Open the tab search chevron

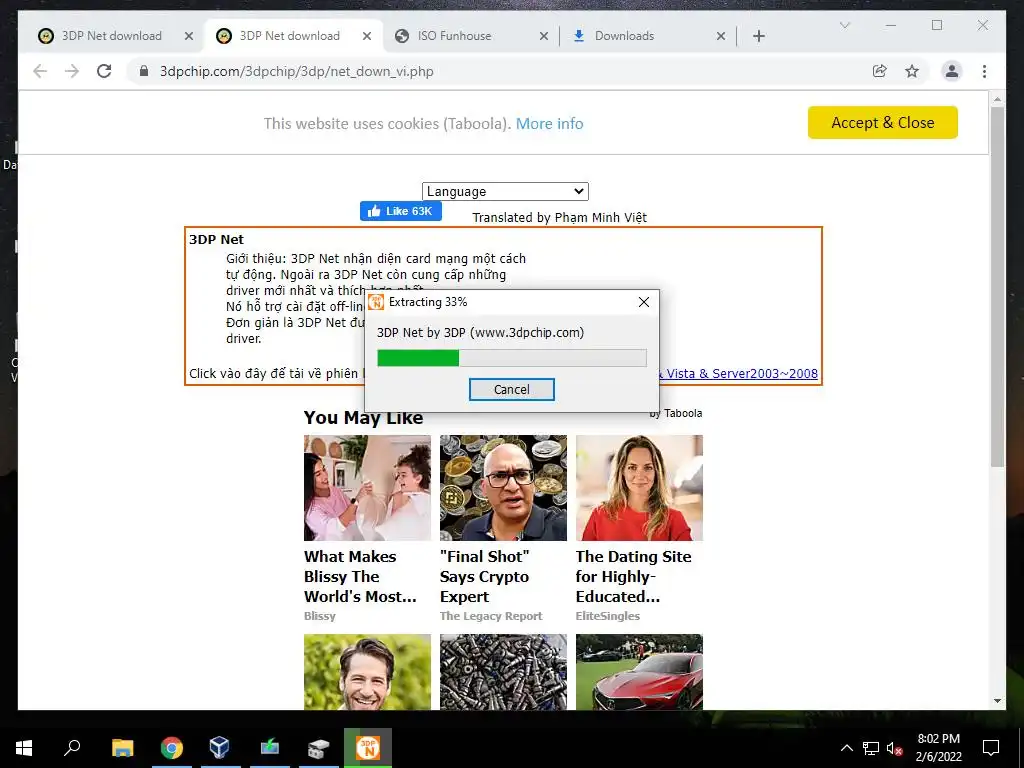coord(844,25)
